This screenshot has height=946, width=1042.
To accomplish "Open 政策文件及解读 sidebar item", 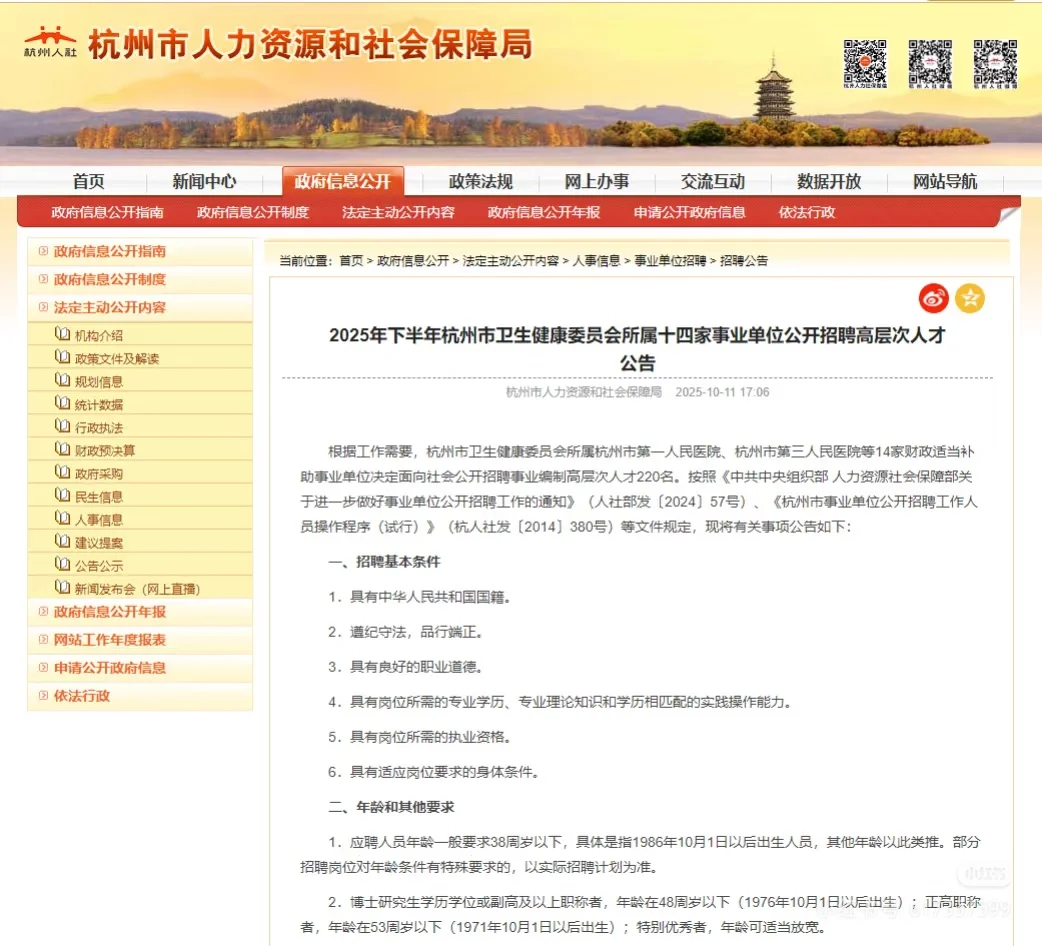I will coord(117,359).
